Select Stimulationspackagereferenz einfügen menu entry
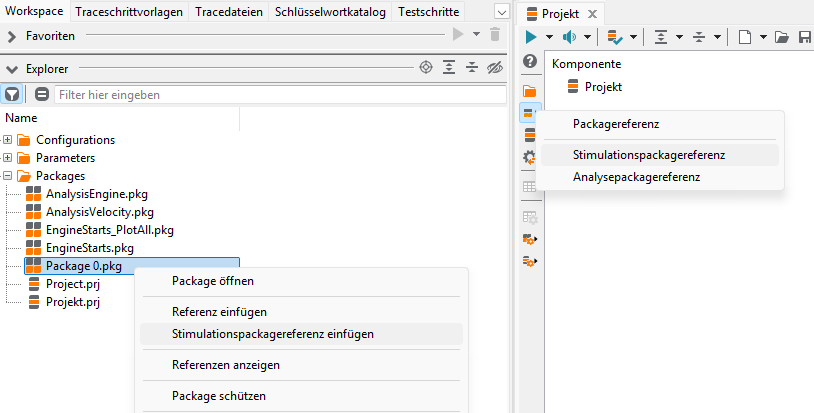The width and height of the screenshot is (814, 413). pos(302,334)
